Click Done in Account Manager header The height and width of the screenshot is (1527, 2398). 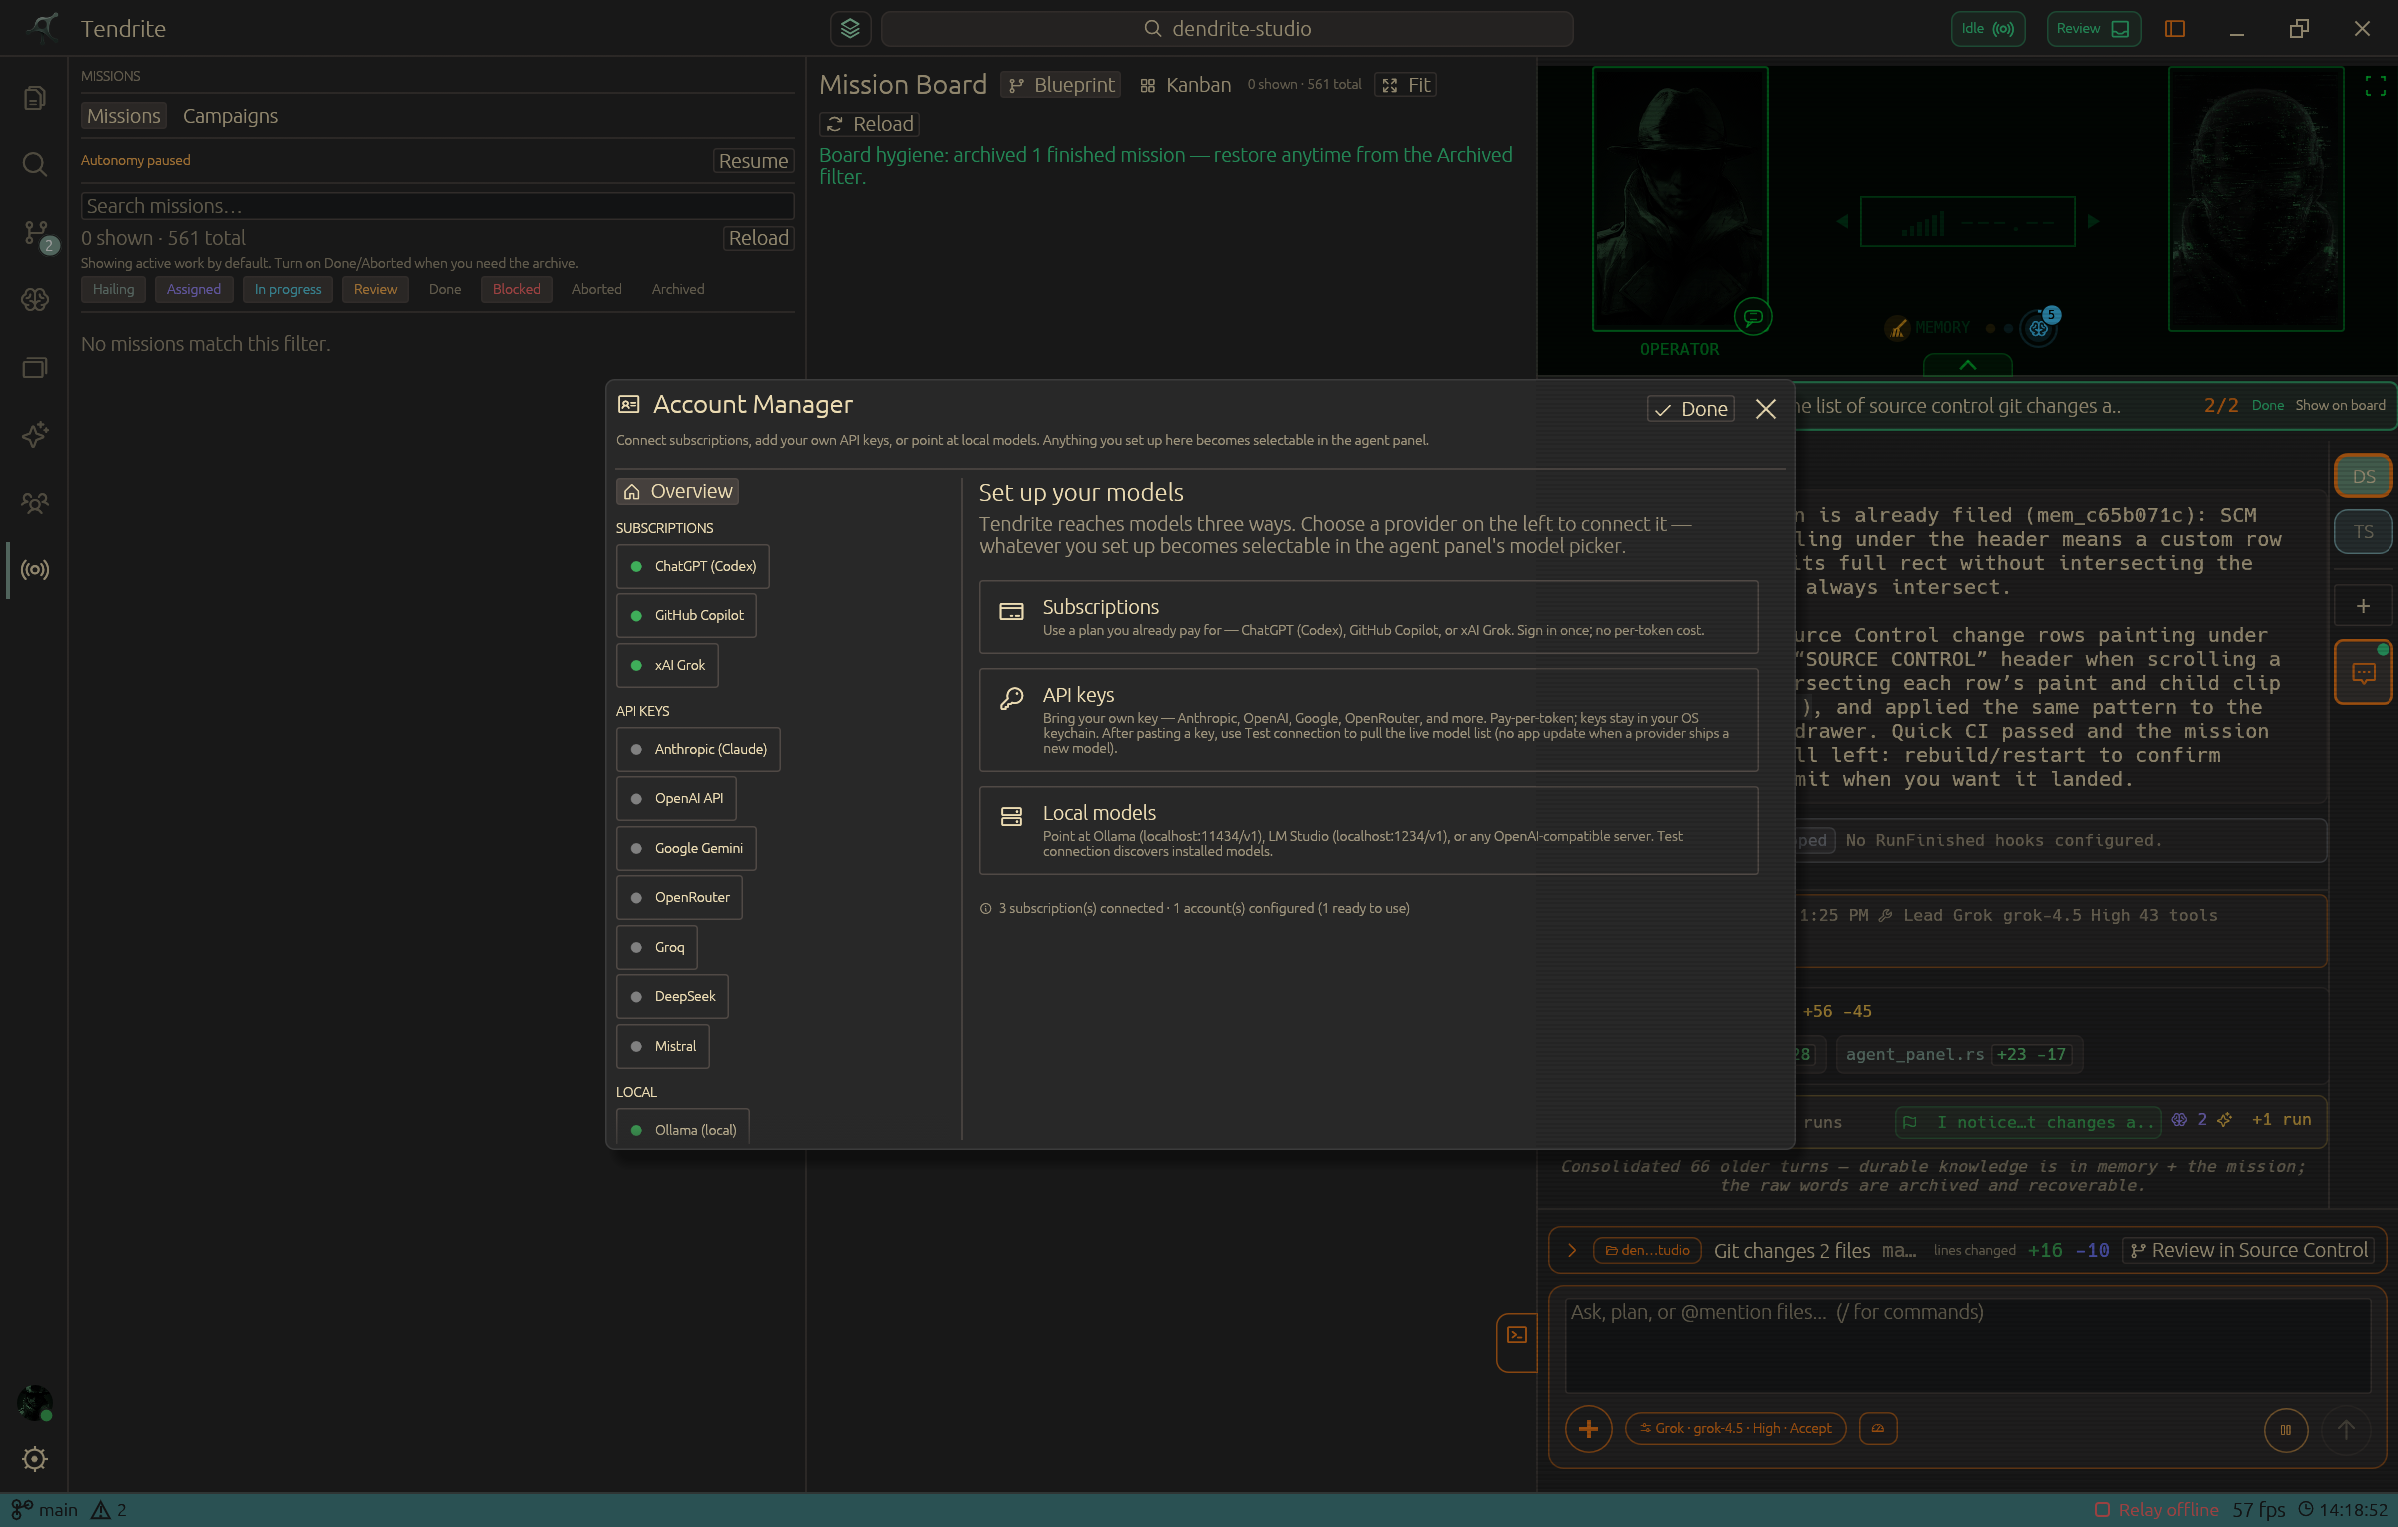[x=1691, y=409]
